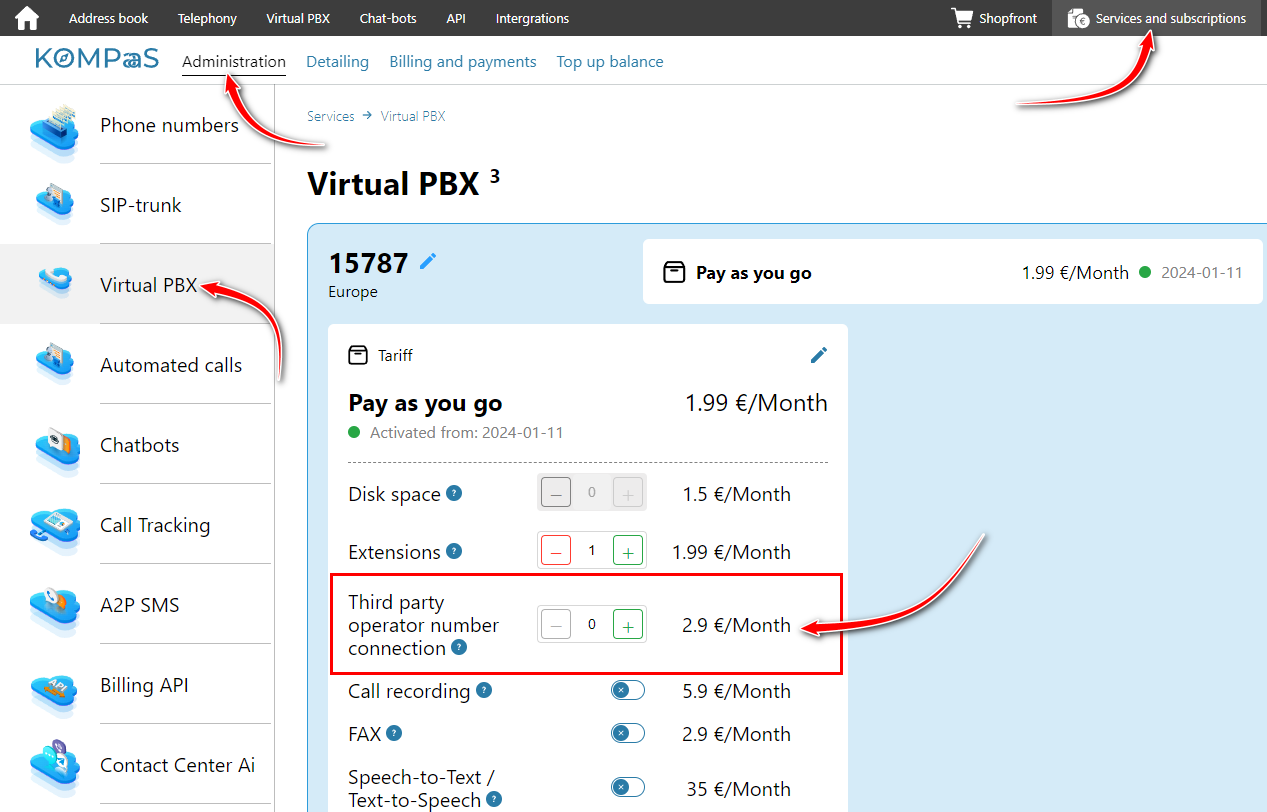Open Services and subscriptions

[x=1159, y=18]
